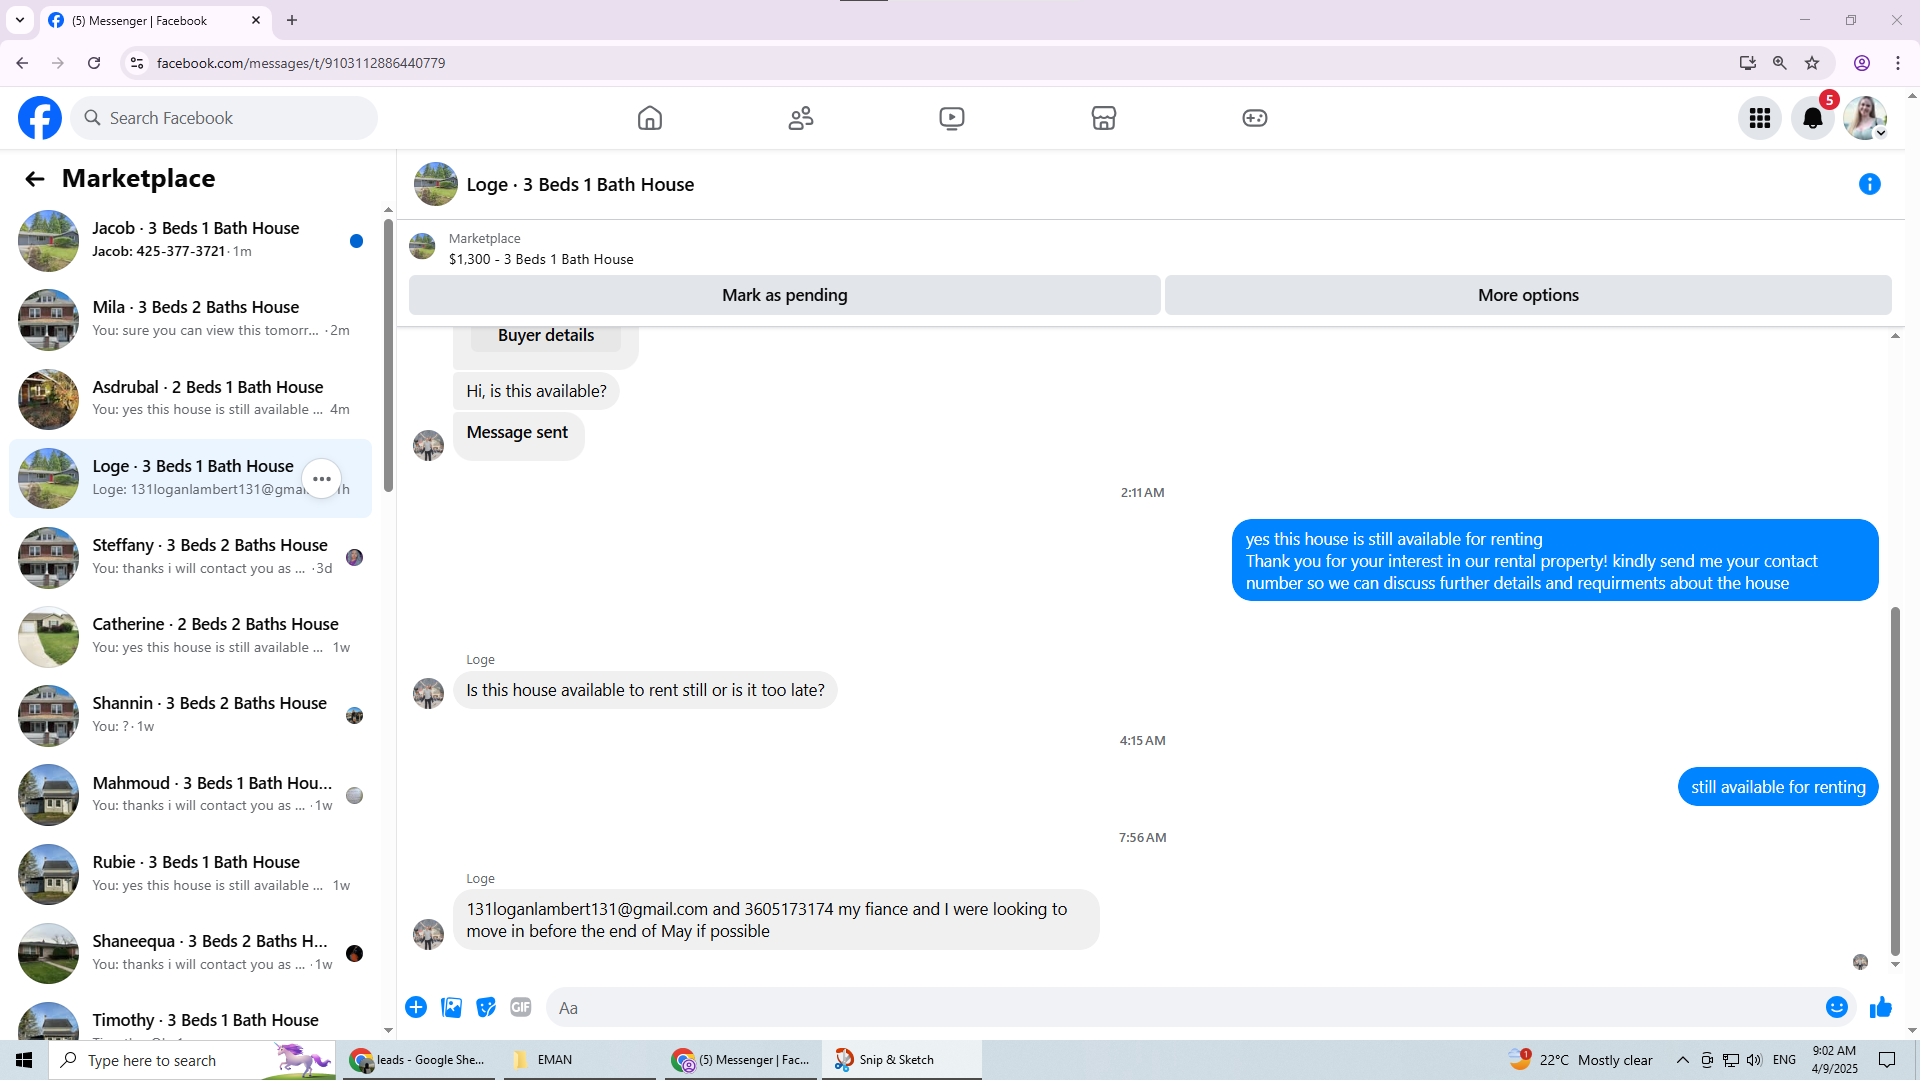Open conversation info icon for Loge chat

[x=1870, y=184]
